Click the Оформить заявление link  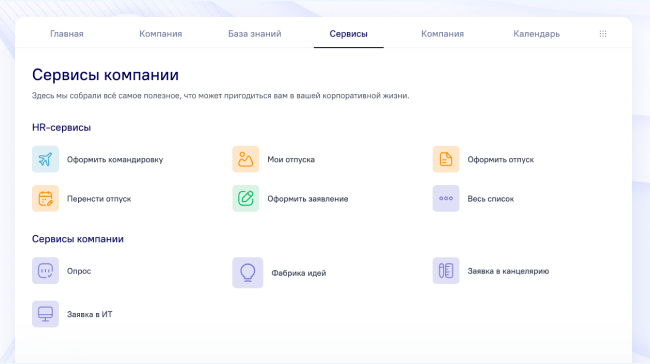coord(308,199)
